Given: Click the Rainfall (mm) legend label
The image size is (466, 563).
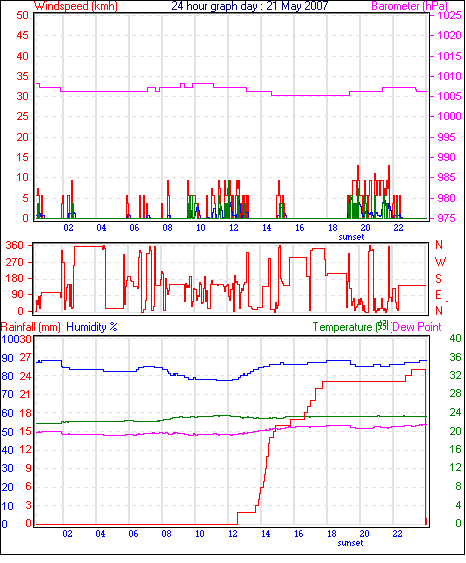Looking at the screenshot, I should tap(31, 327).
